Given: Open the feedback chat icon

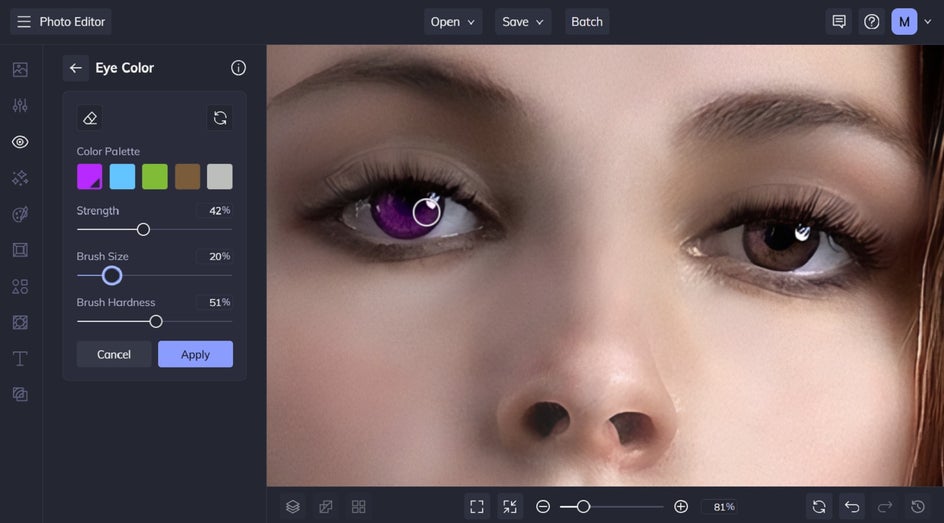Looking at the screenshot, I should (839, 22).
